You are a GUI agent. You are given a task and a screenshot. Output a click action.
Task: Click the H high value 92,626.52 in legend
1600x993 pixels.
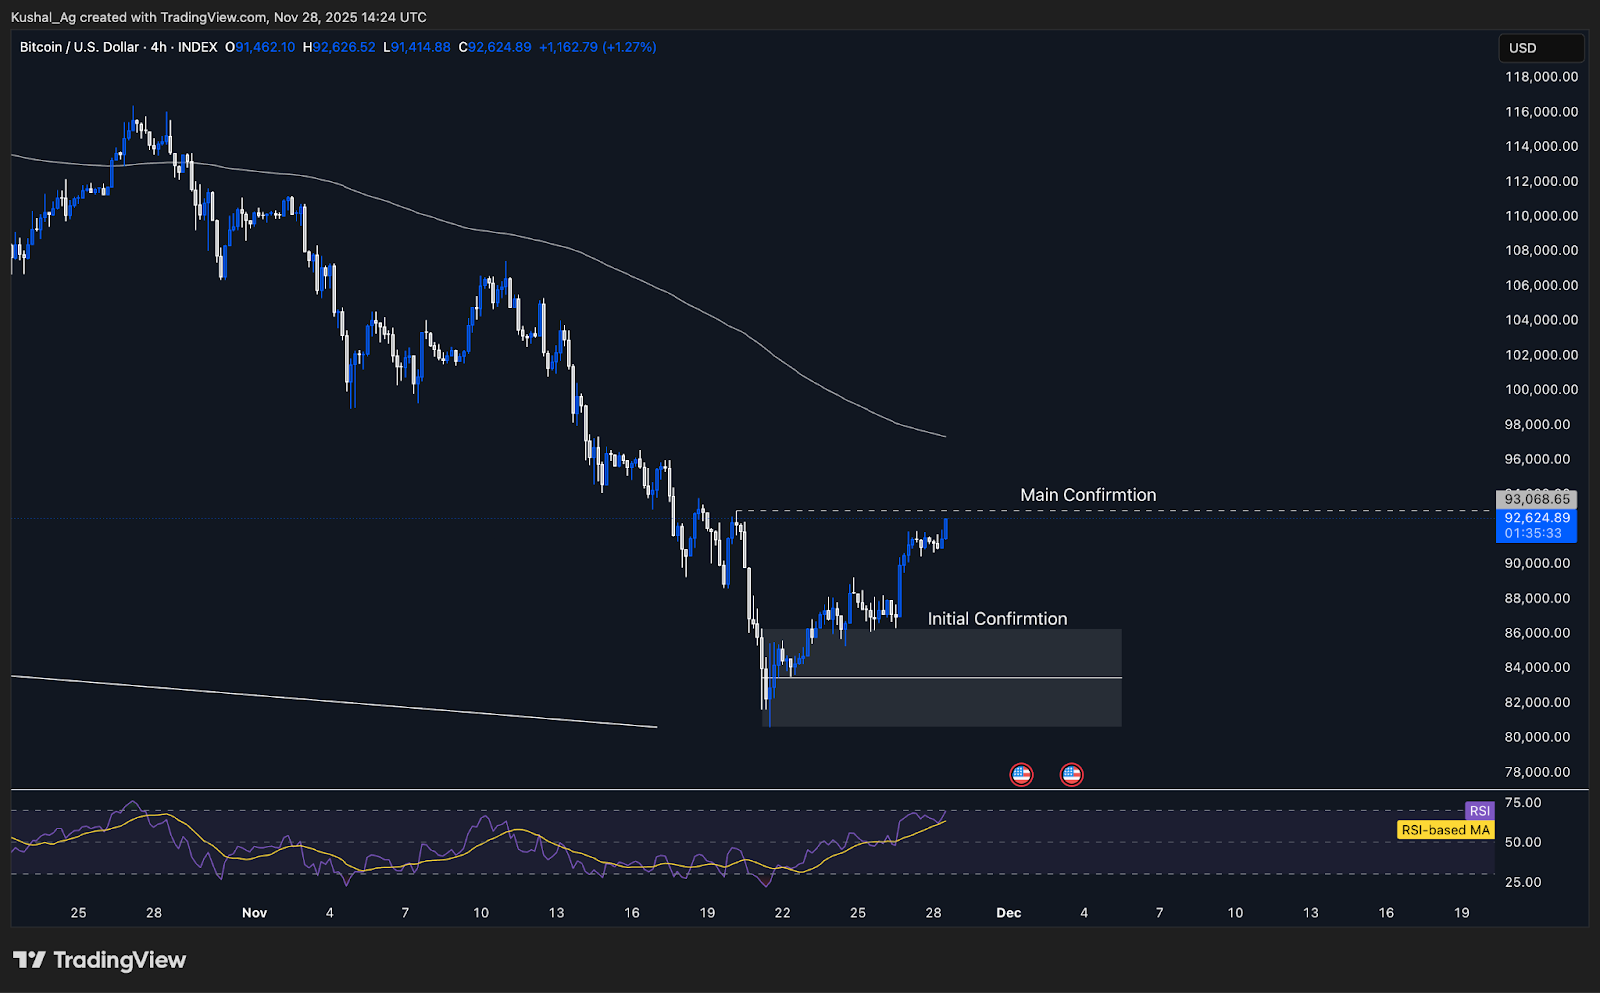point(341,47)
